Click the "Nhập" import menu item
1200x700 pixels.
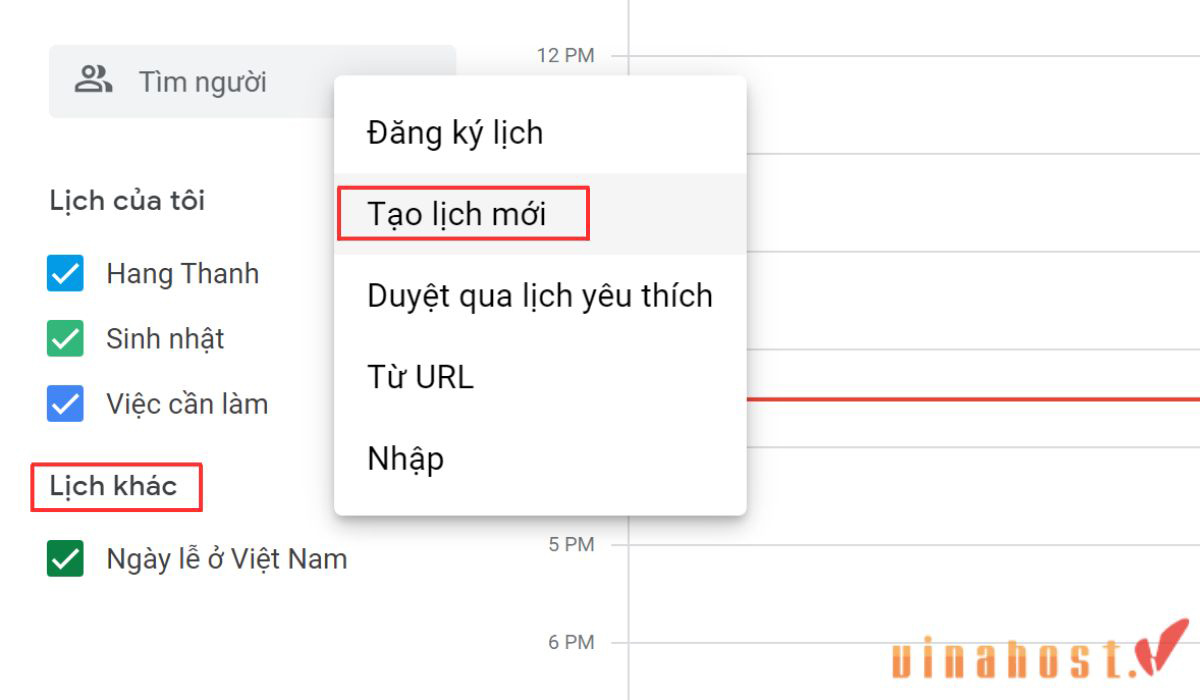pos(540,459)
